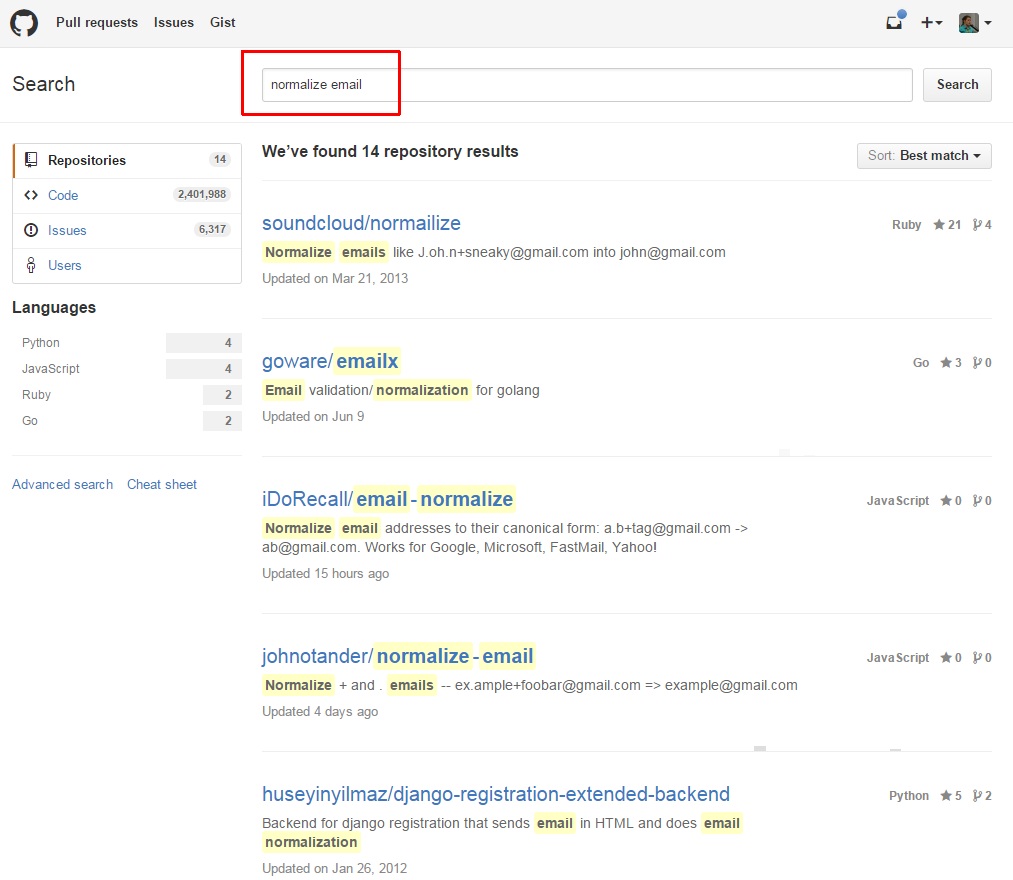
Task: Click the Issues exclamation icon in sidebar
Action: [x=30, y=230]
